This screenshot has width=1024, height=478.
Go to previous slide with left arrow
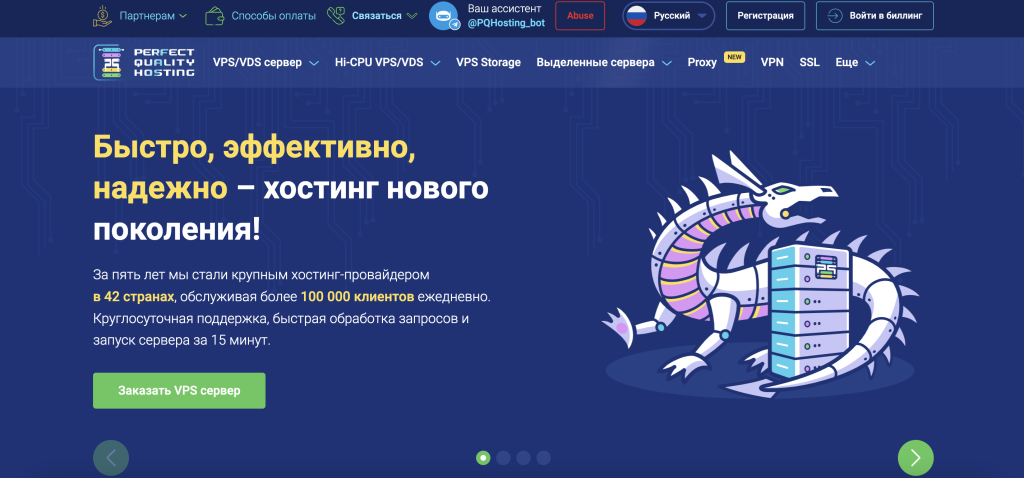(111, 457)
